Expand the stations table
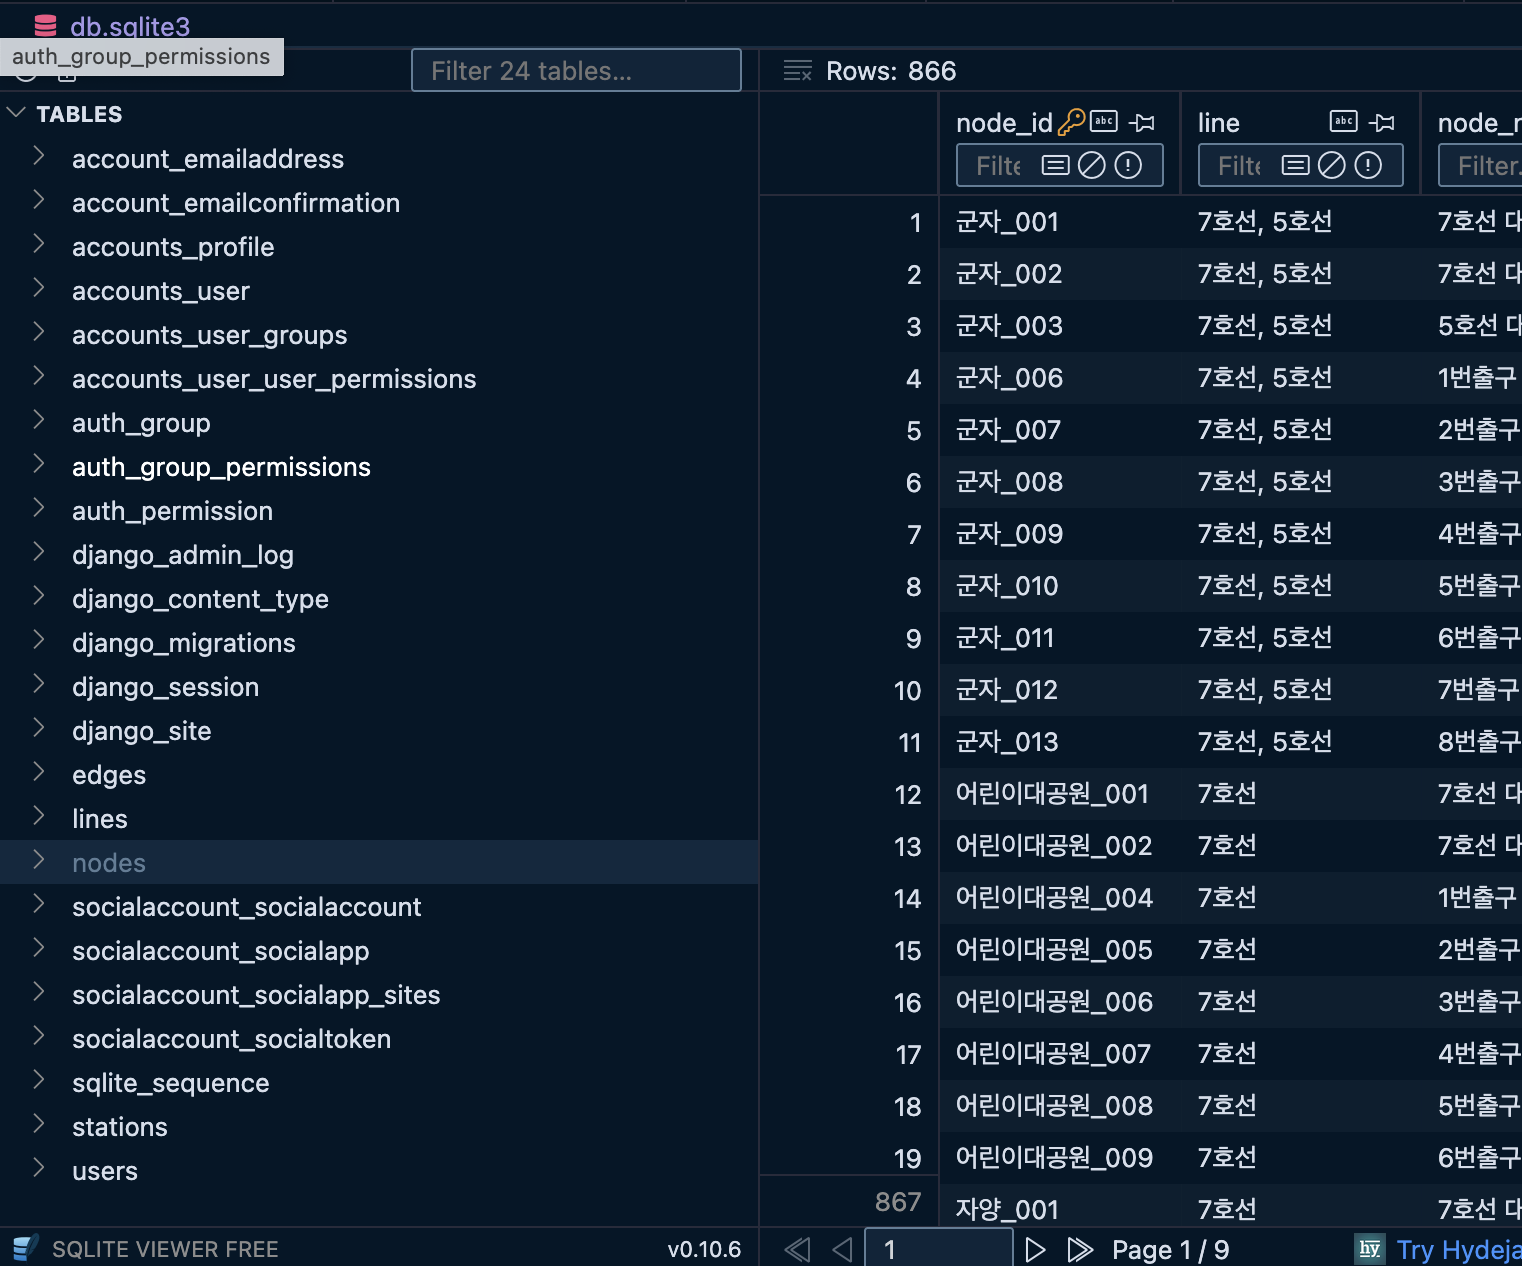The width and height of the screenshot is (1522, 1266). click(39, 1126)
